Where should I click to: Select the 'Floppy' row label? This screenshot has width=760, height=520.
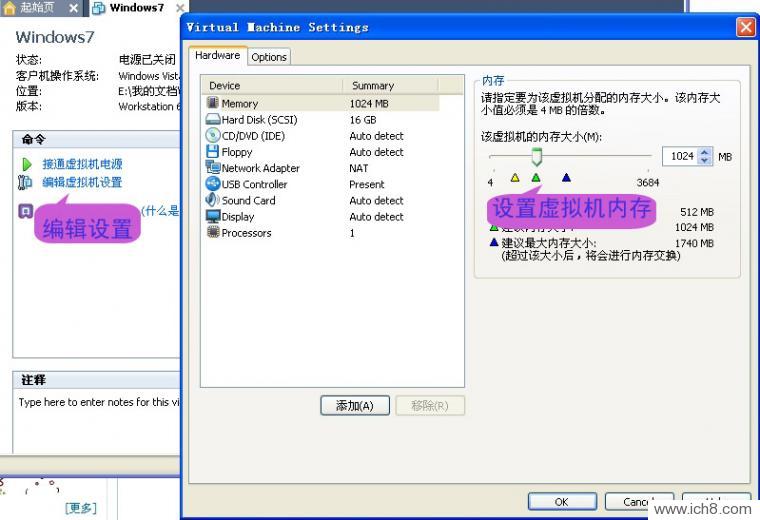[237, 152]
